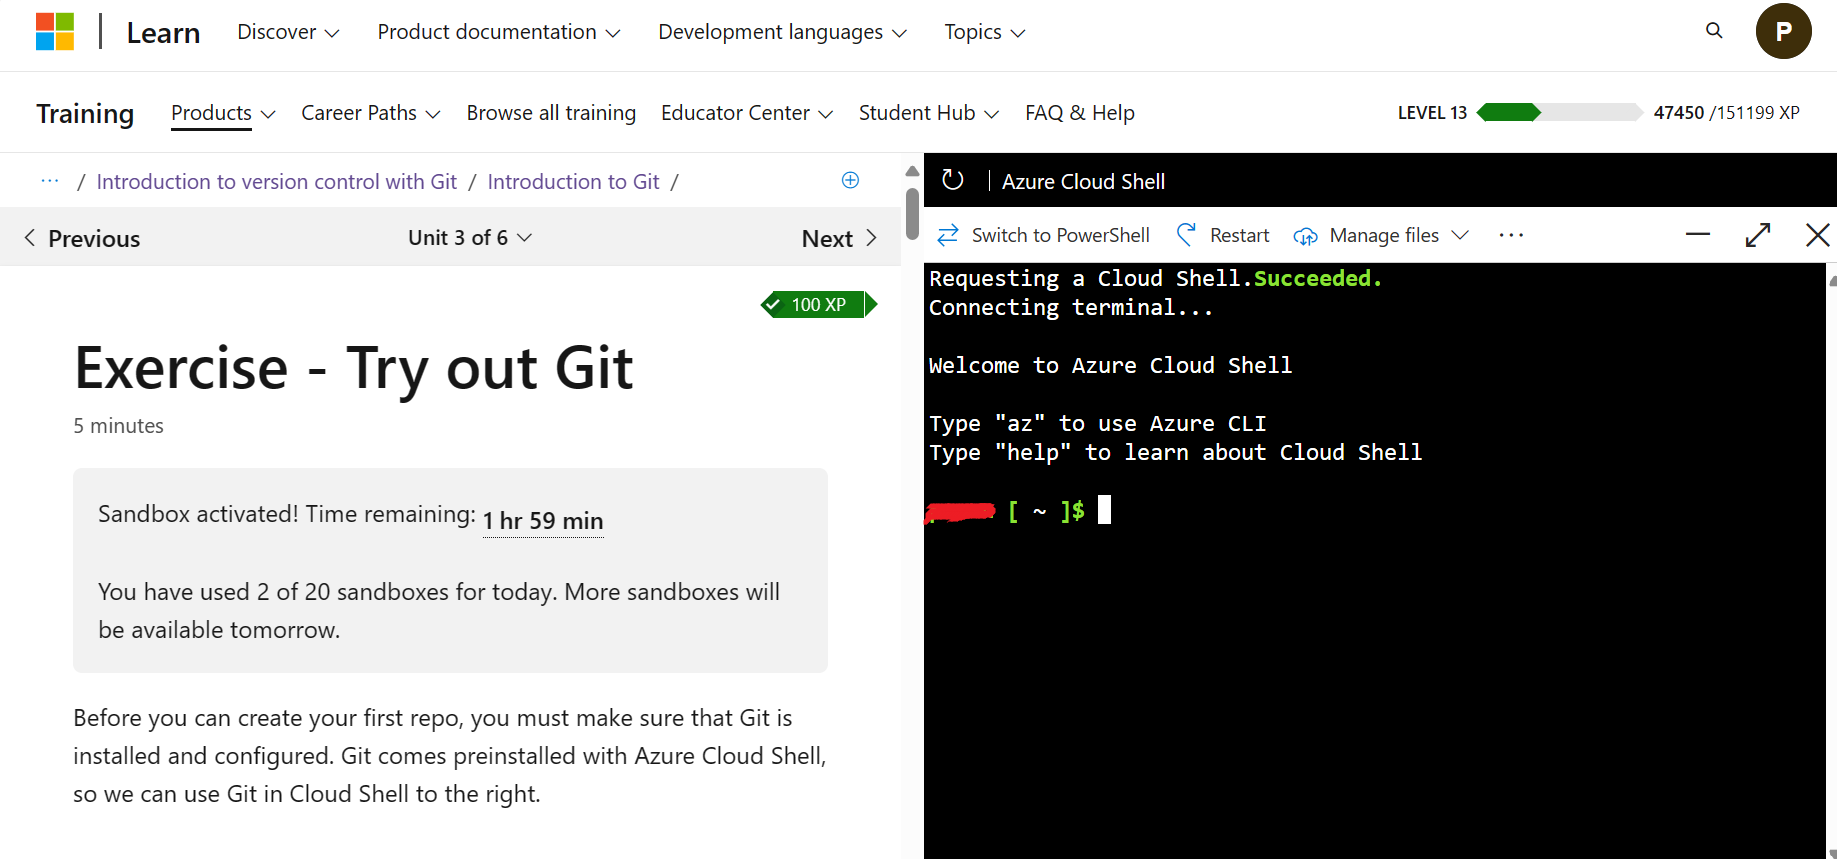Click the 47450 /151199 XP text

[x=1726, y=113]
